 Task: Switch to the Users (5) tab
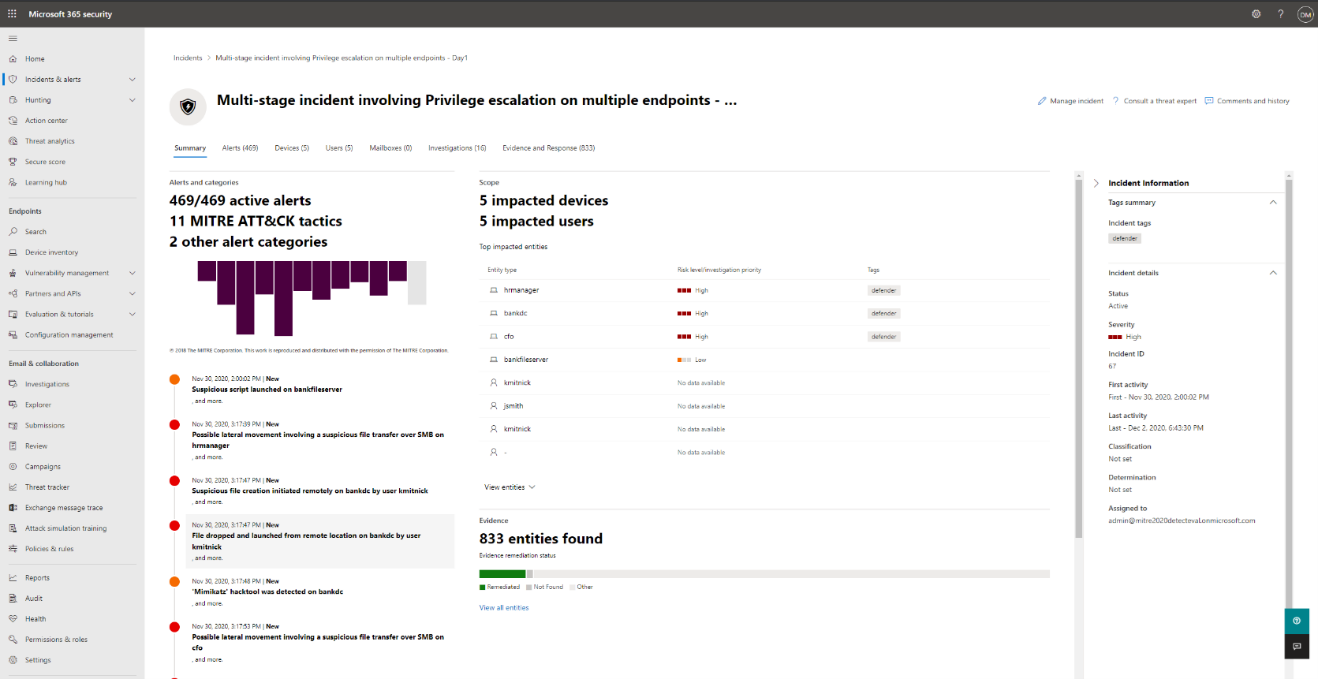[x=339, y=147]
